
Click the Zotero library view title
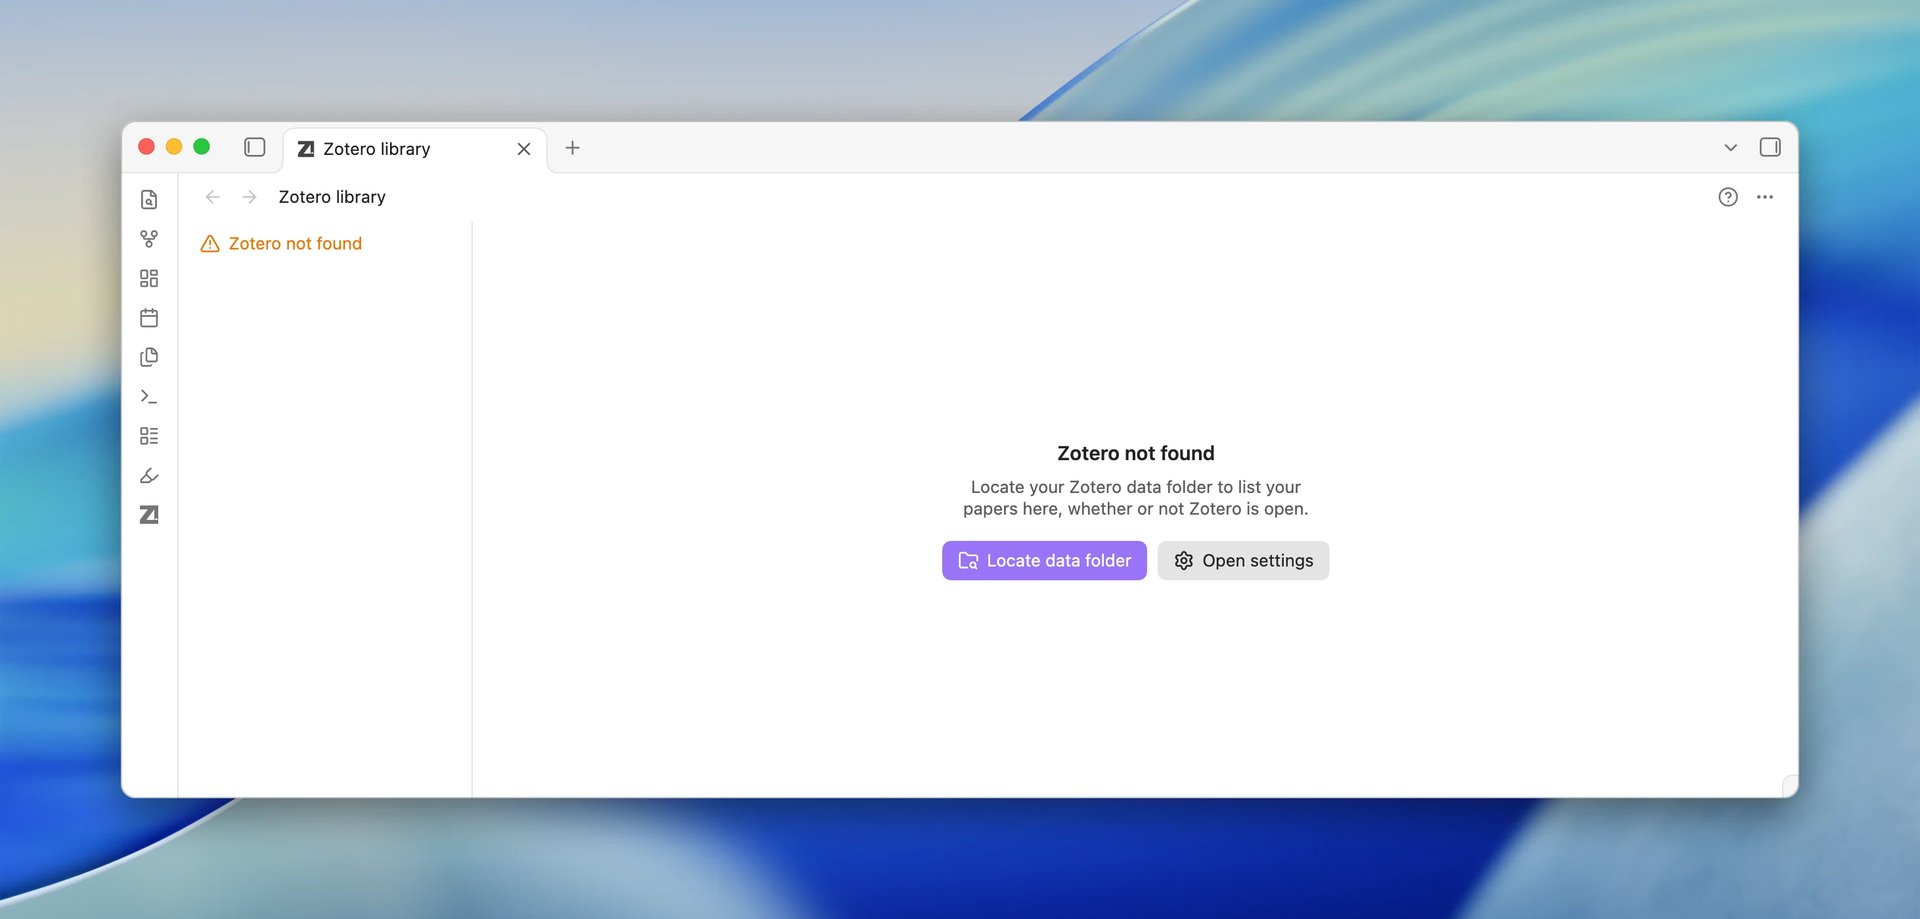point(332,197)
